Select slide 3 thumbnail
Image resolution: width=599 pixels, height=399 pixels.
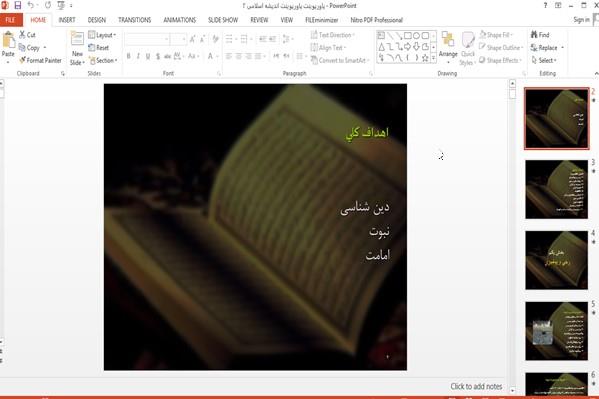[556, 189]
